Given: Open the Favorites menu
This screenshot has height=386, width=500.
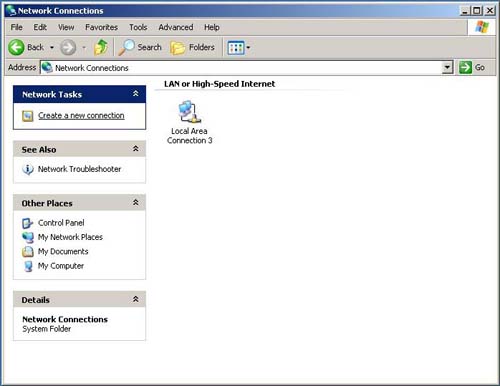Looking at the screenshot, I should [101, 27].
